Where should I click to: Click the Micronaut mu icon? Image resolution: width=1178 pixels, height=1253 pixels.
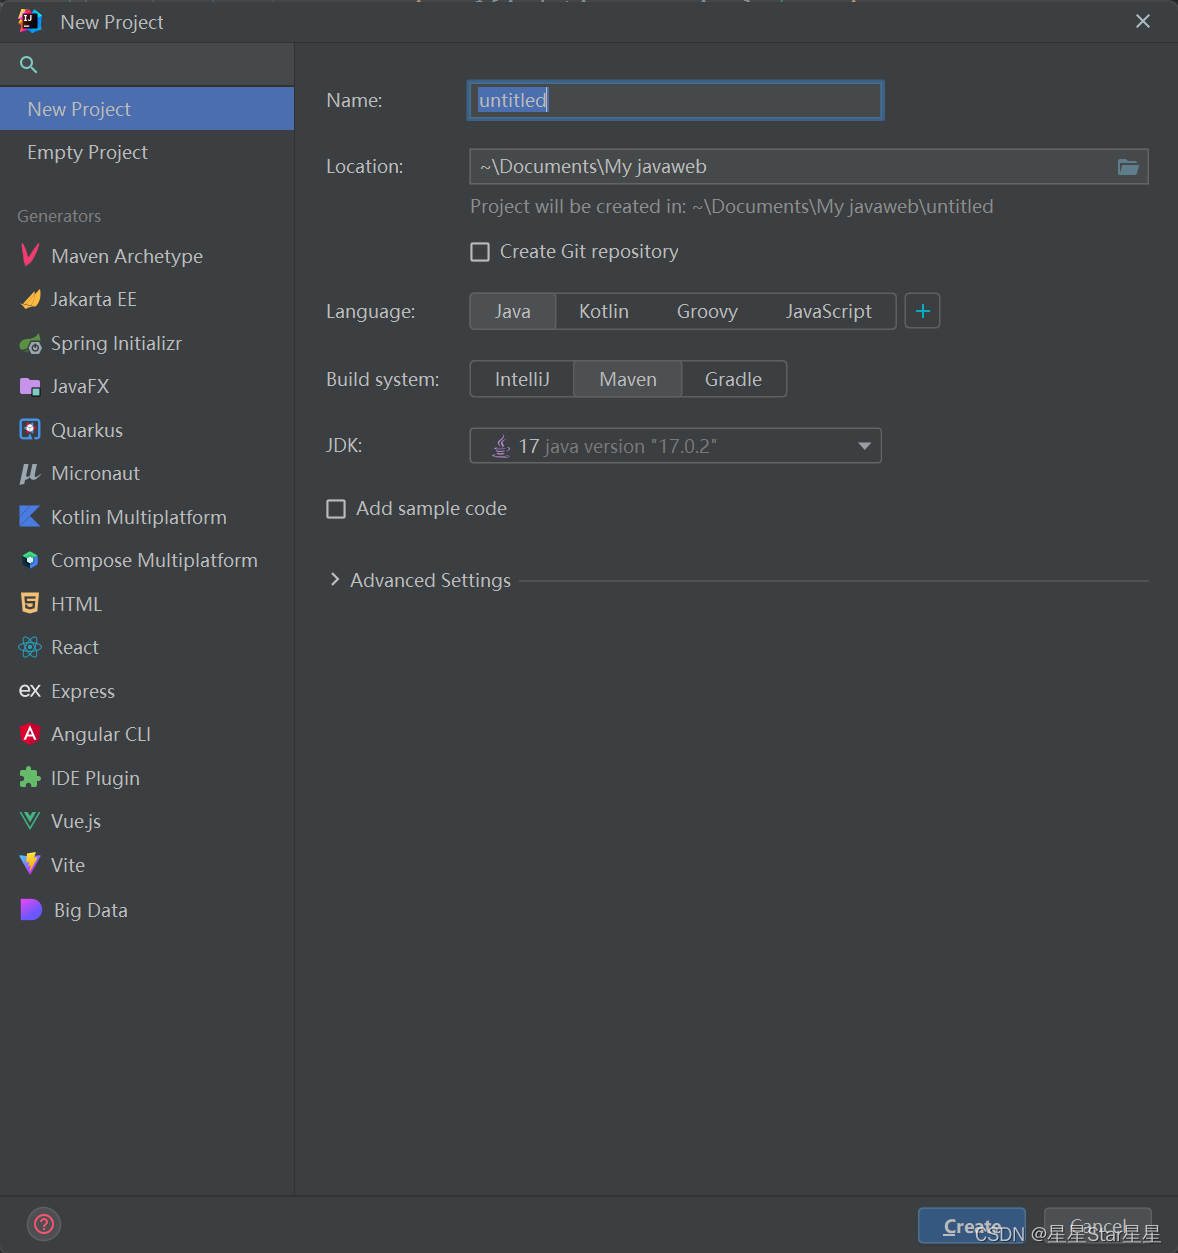[30, 473]
